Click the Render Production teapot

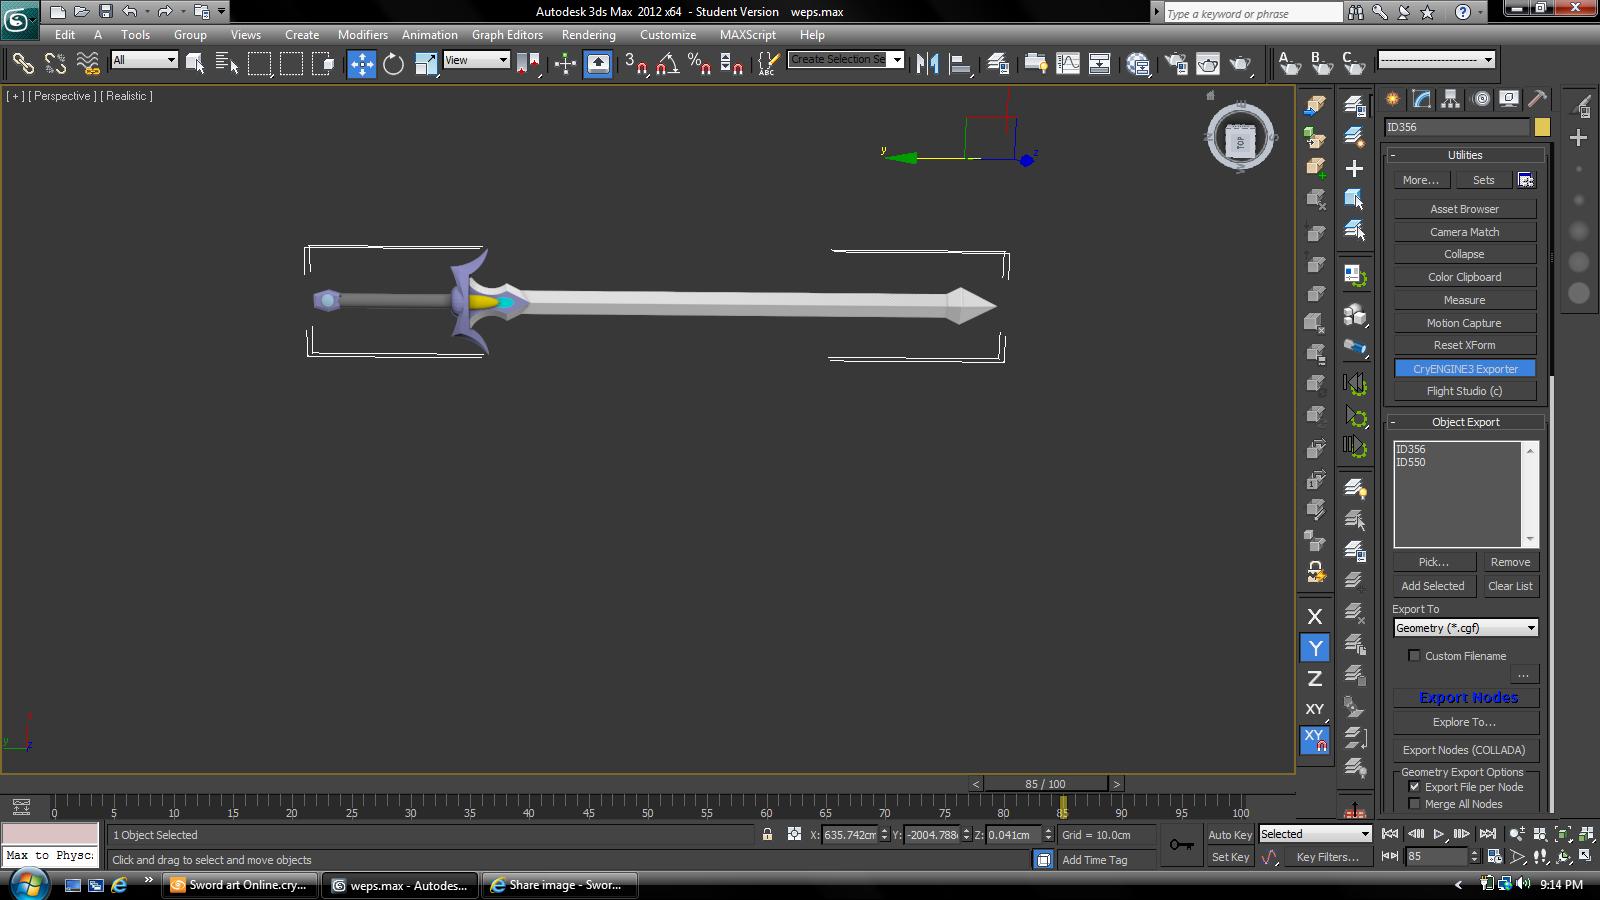(x=1241, y=64)
